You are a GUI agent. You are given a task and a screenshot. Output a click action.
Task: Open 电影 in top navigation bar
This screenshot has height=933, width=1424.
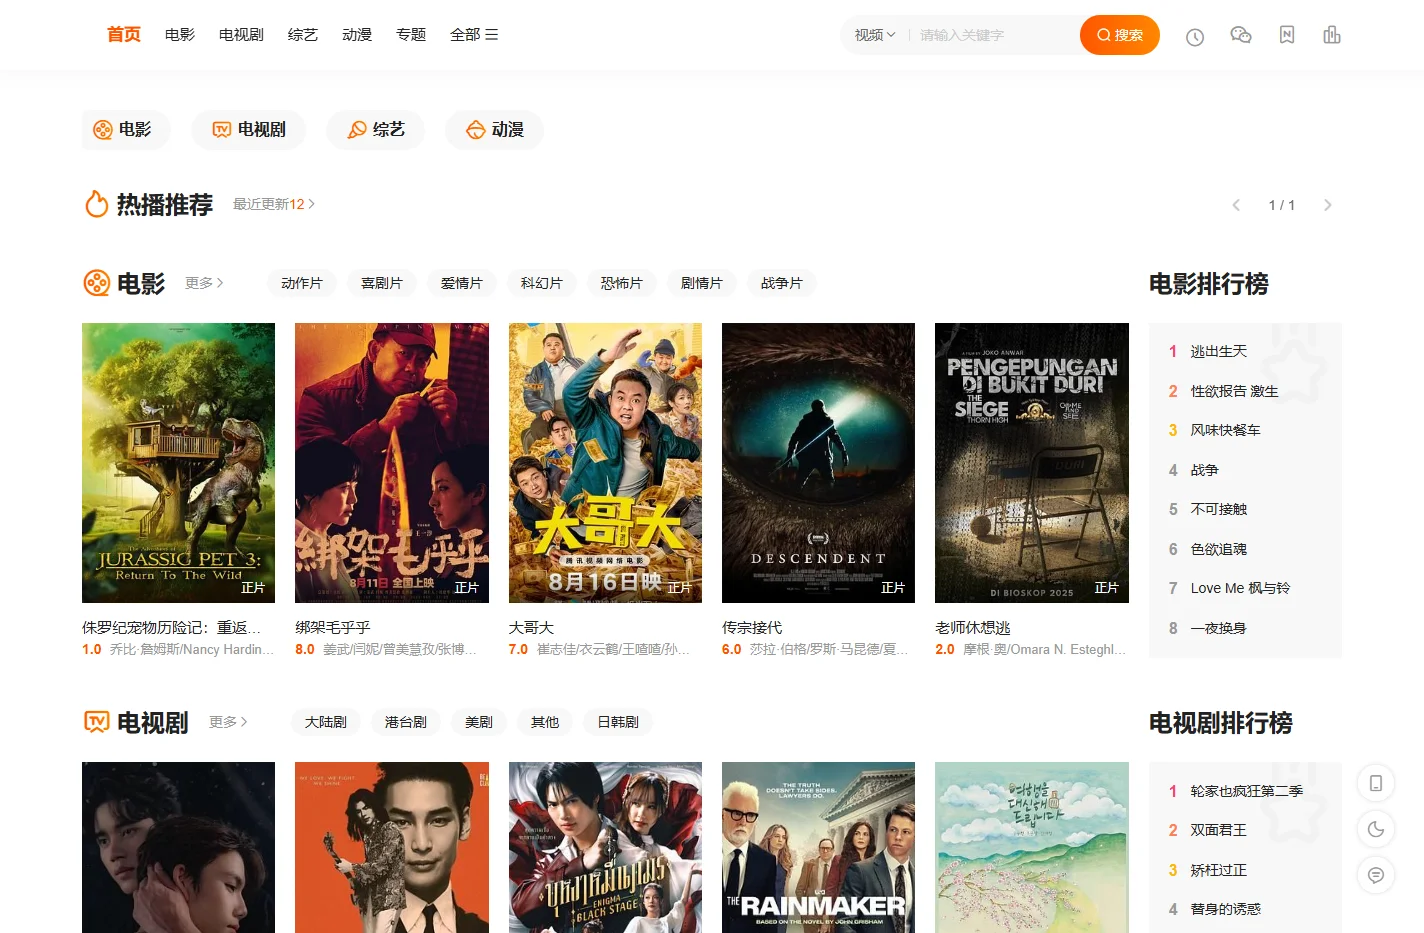[x=180, y=35]
